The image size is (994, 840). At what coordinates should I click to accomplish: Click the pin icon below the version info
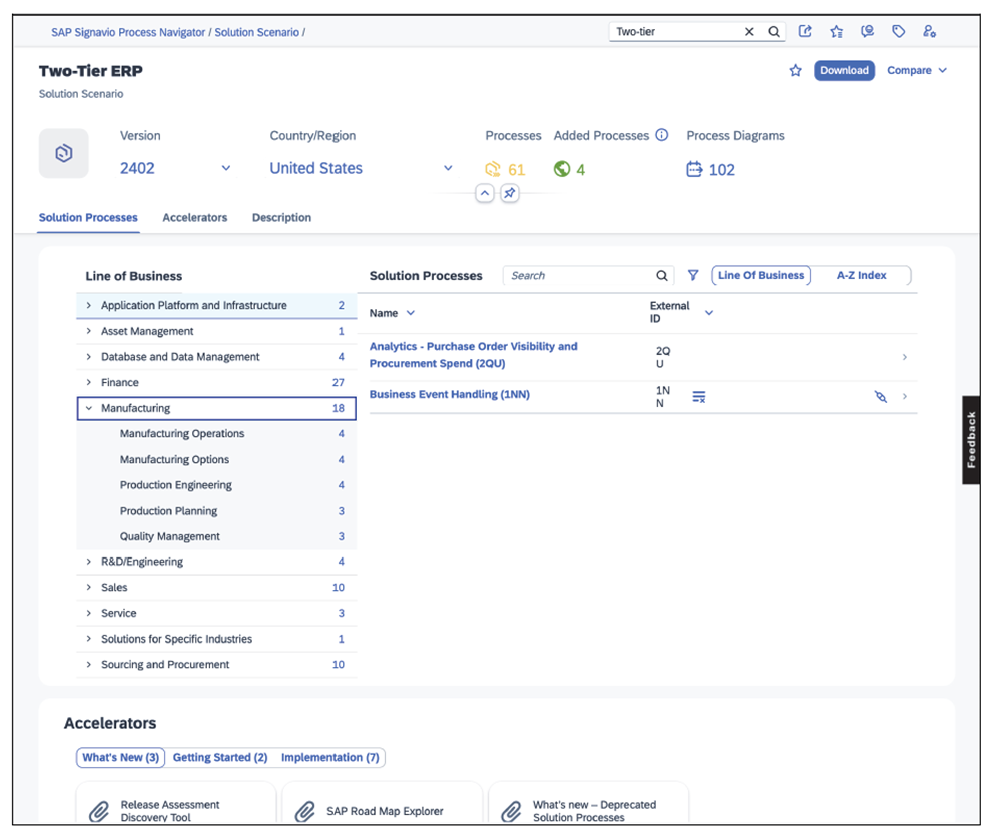[x=510, y=192]
